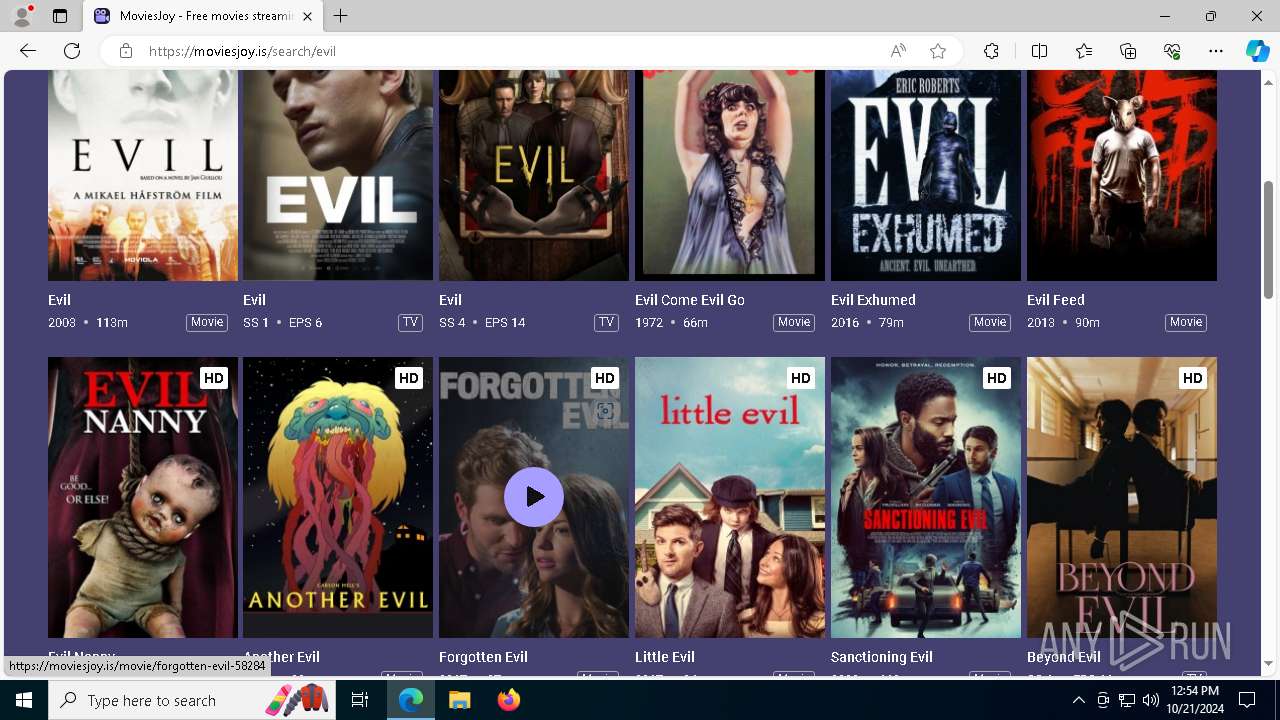Screen dimensions: 1280x720
Task: Click the Movie tag under Evil Feed
Action: (x=1186, y=322)
